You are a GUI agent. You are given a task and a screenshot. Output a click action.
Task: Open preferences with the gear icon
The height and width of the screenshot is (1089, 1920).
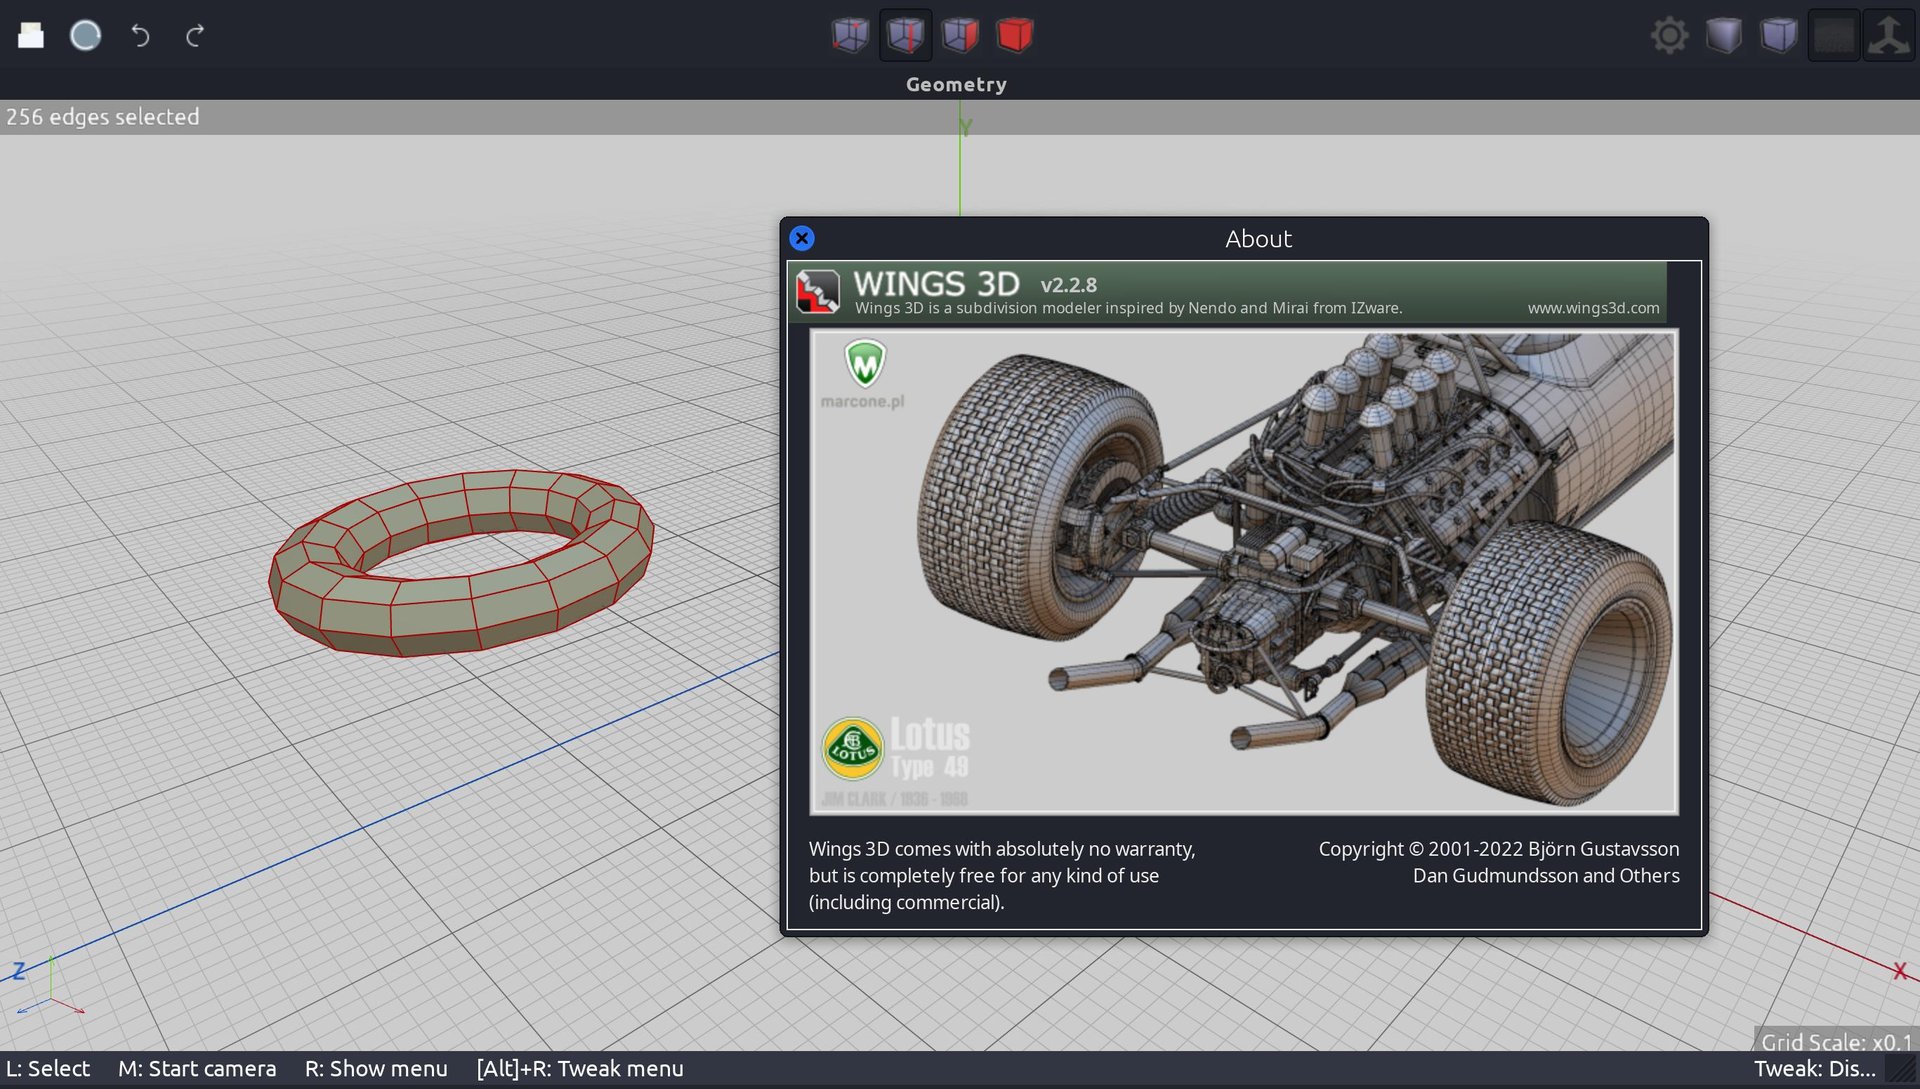1669,36
